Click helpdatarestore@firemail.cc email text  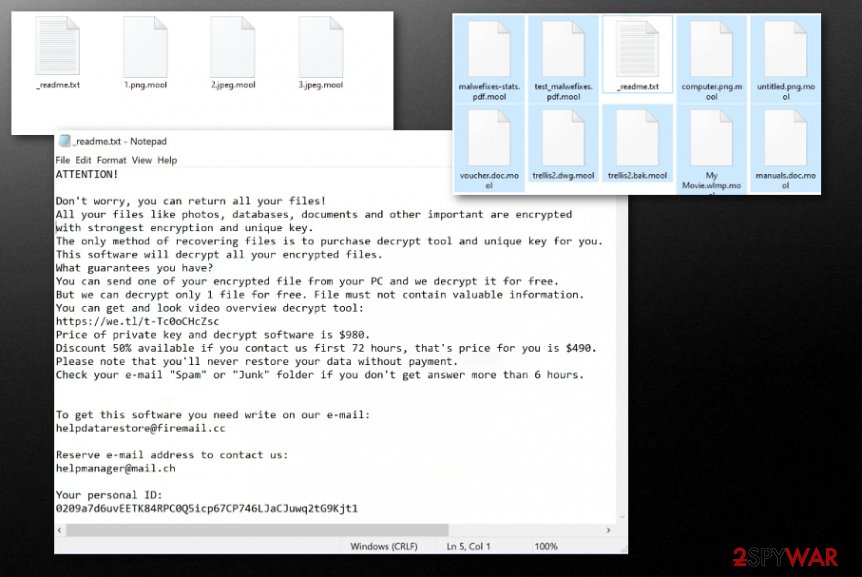(x=140, y=428)
